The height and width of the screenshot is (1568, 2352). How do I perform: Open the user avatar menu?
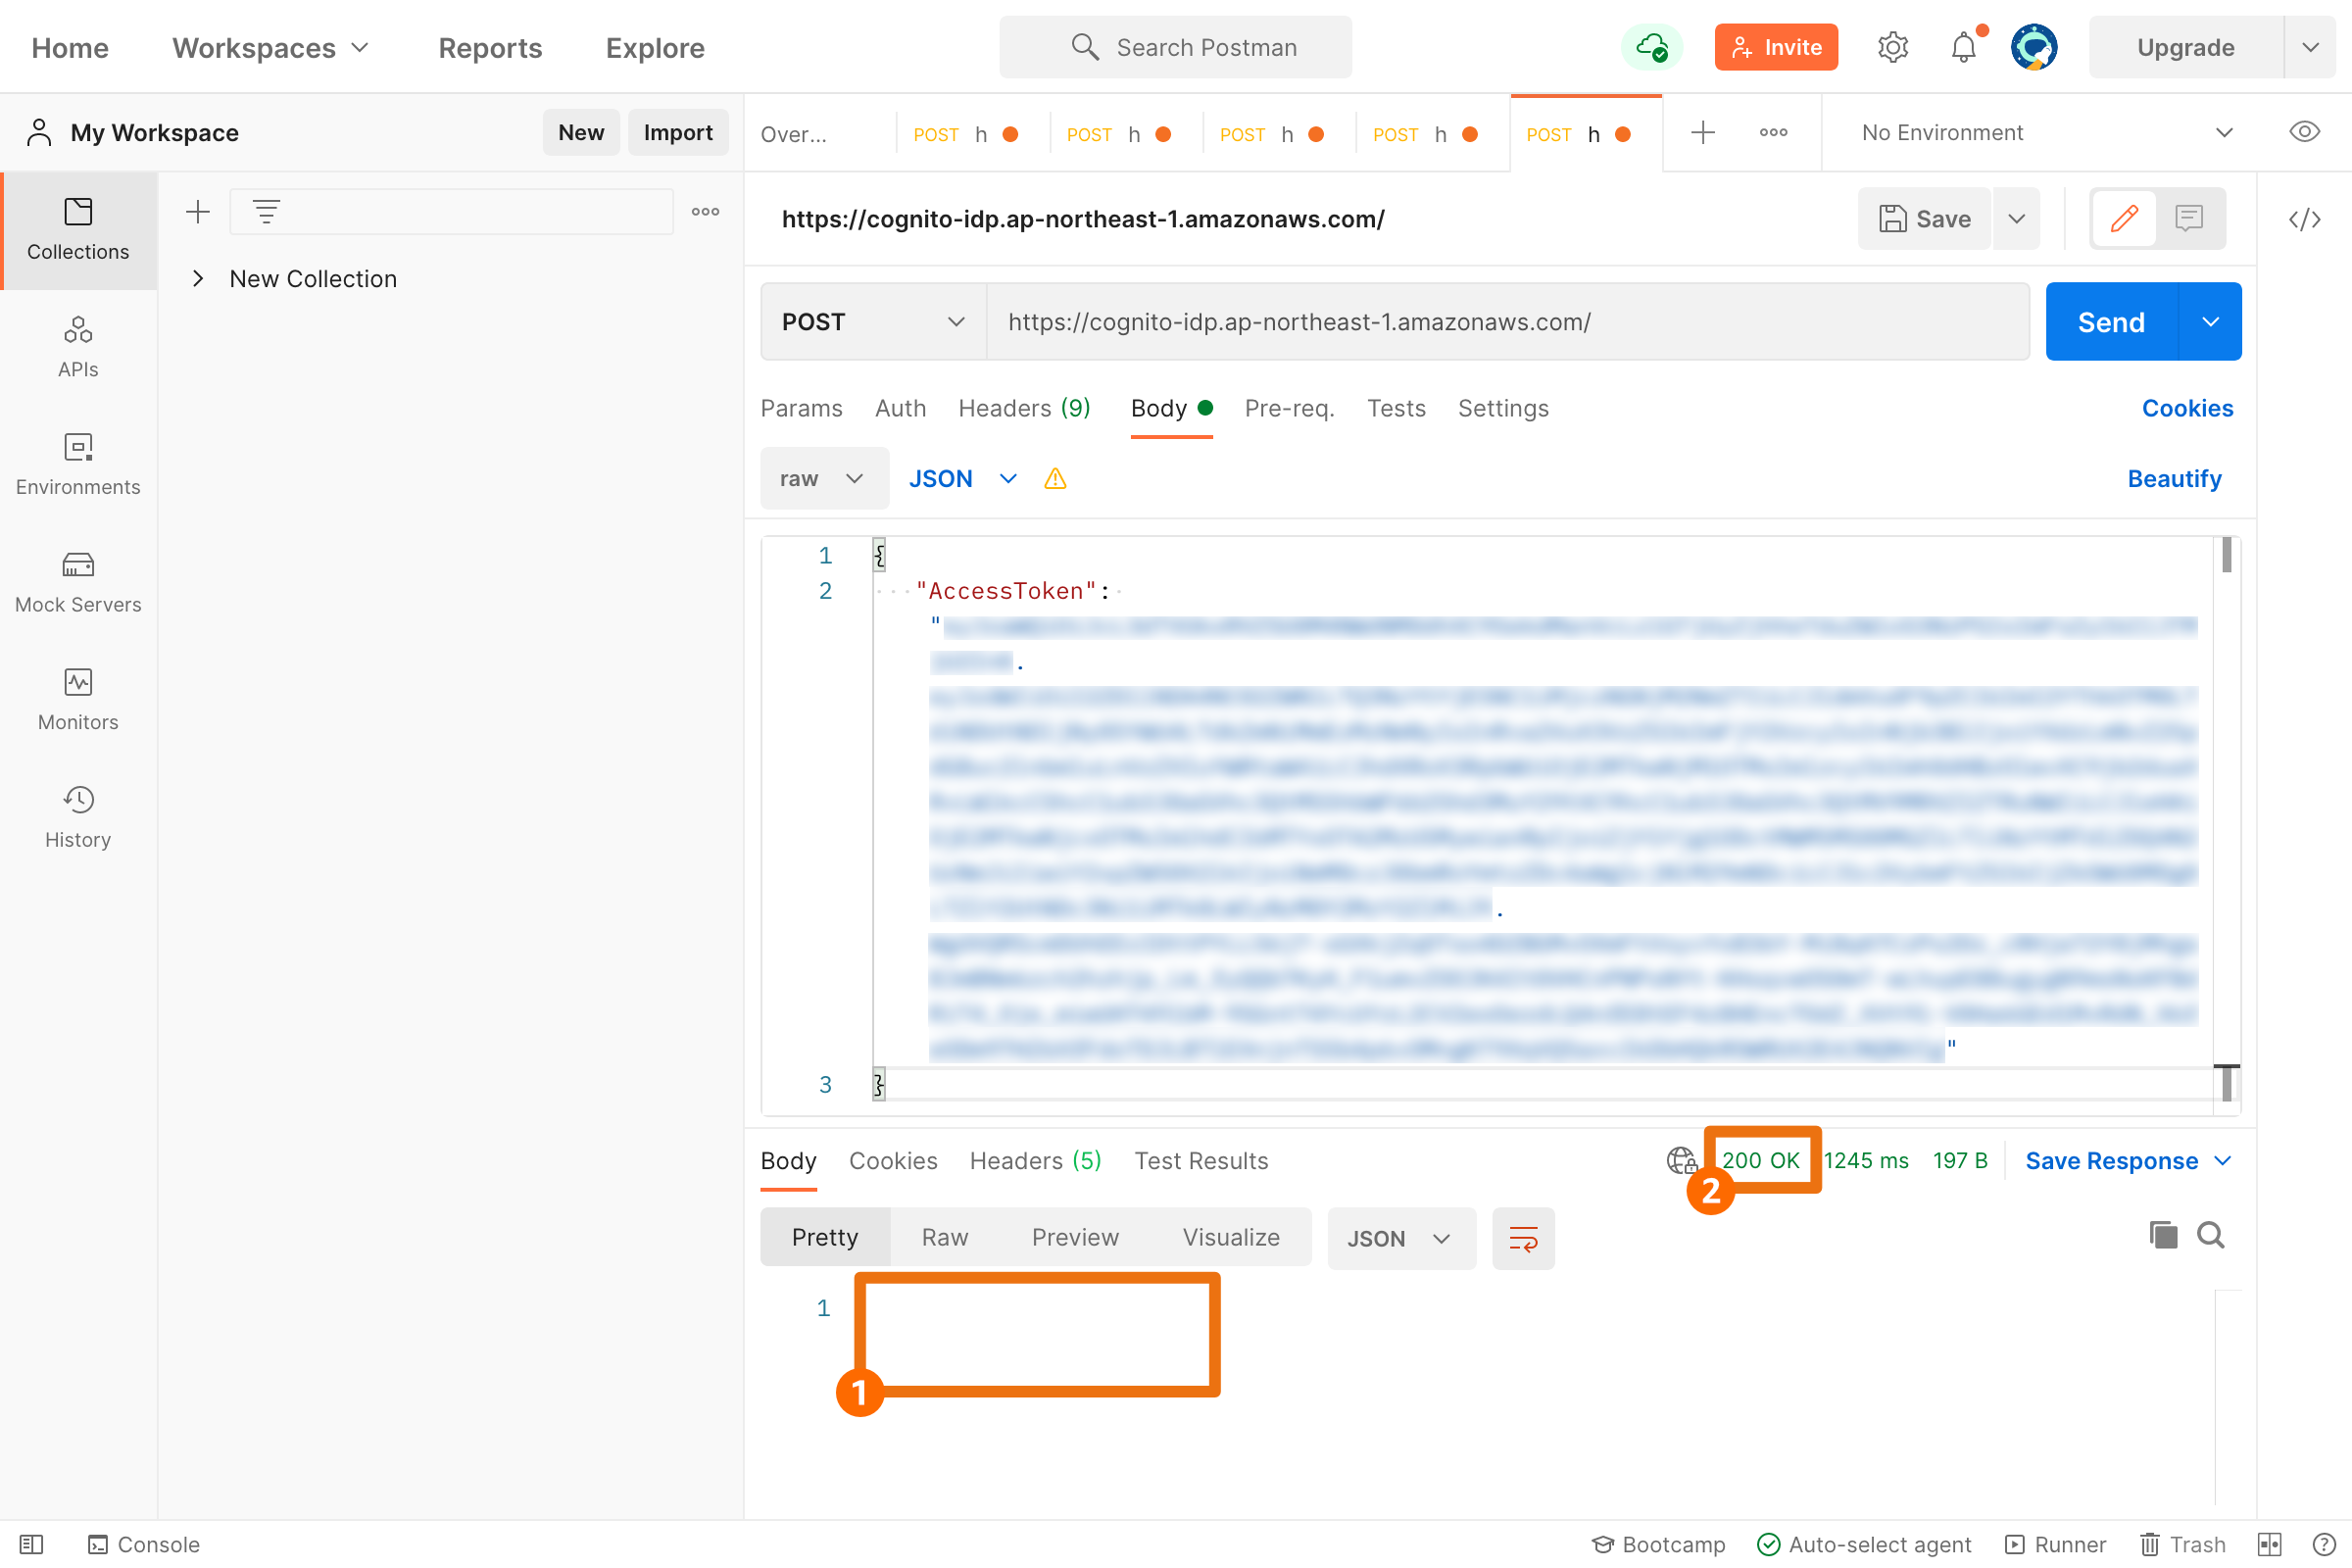coord(2034,47)
